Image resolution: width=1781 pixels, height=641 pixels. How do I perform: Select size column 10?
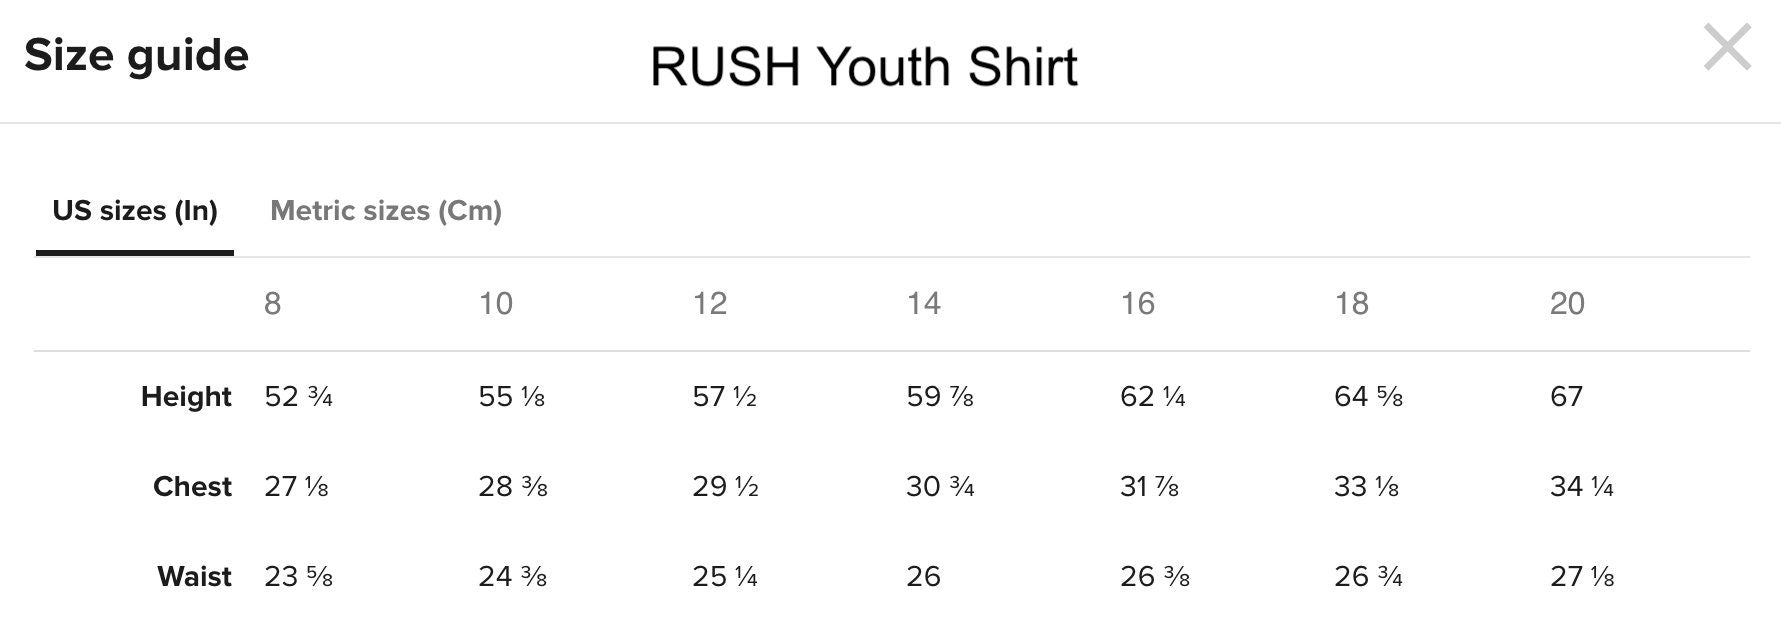point(497,305)
